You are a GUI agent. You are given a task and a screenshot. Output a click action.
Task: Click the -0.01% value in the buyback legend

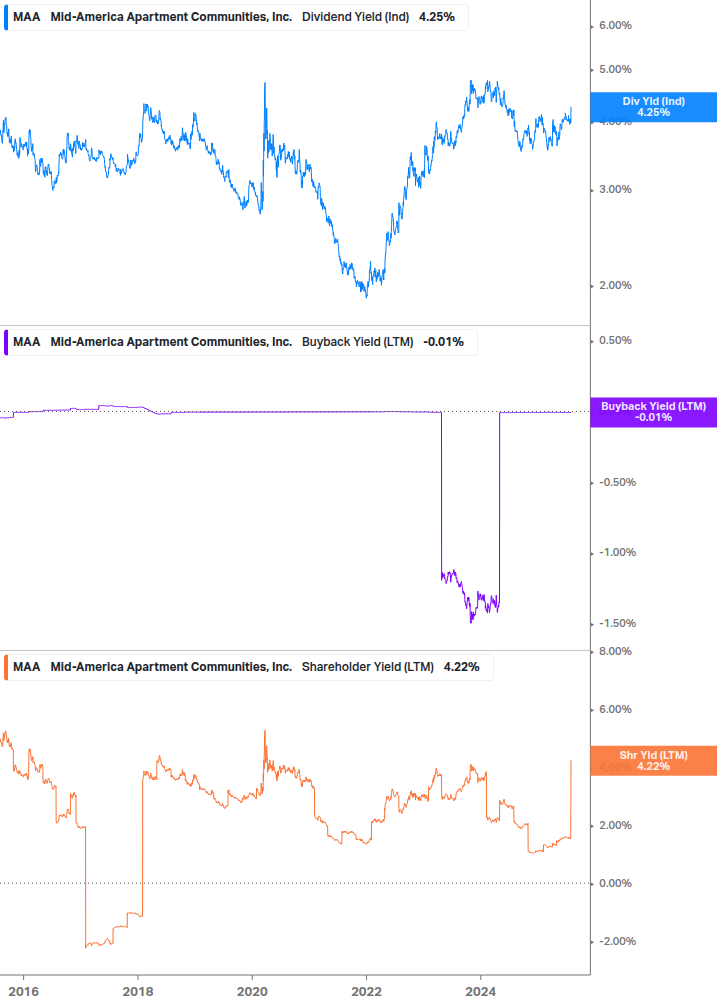point(443,342)
